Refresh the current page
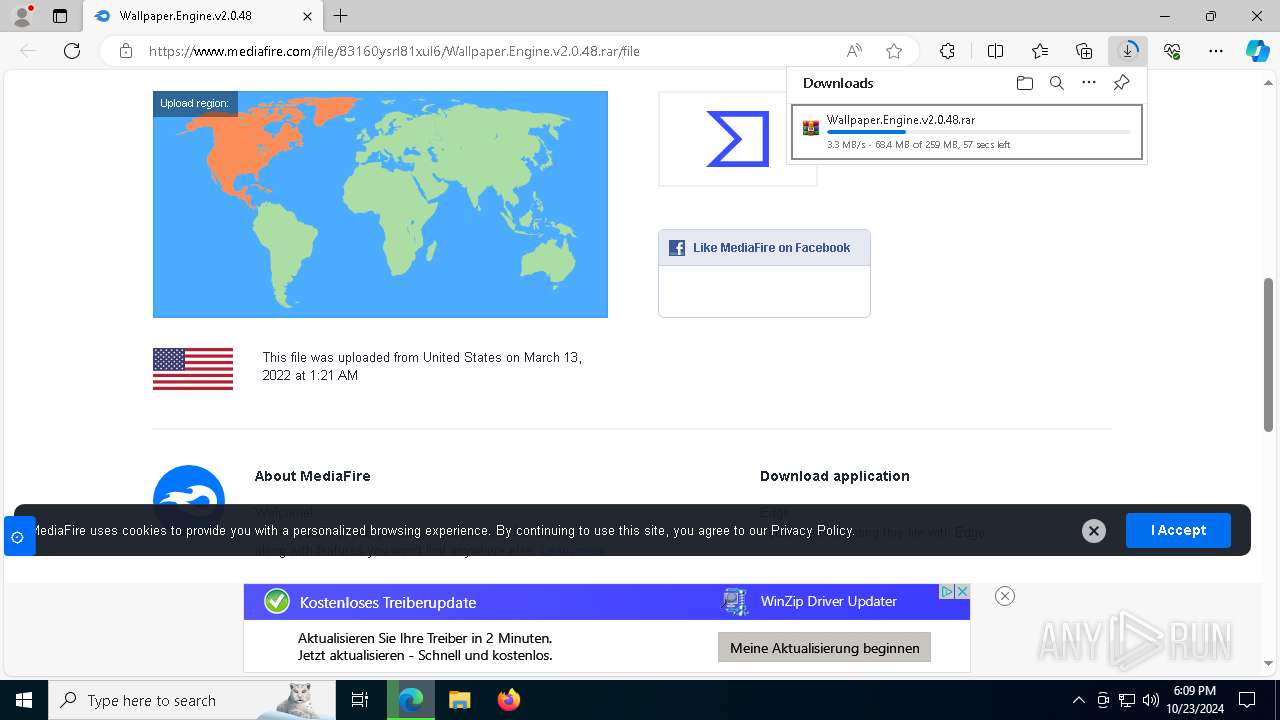Viewport: 1280px width, 720px height. tap(72, 51)
